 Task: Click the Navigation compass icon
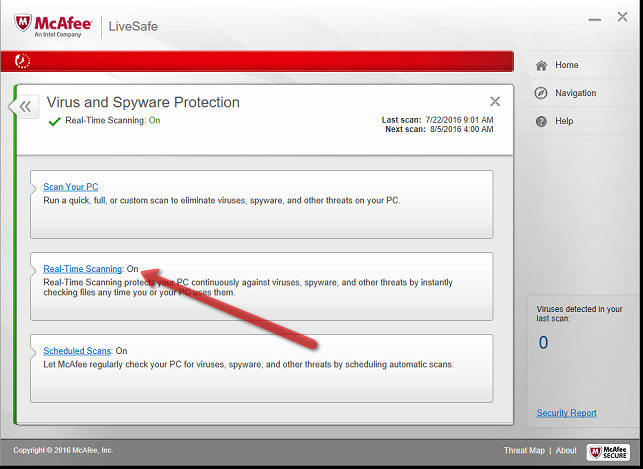[x=541, y=93]
